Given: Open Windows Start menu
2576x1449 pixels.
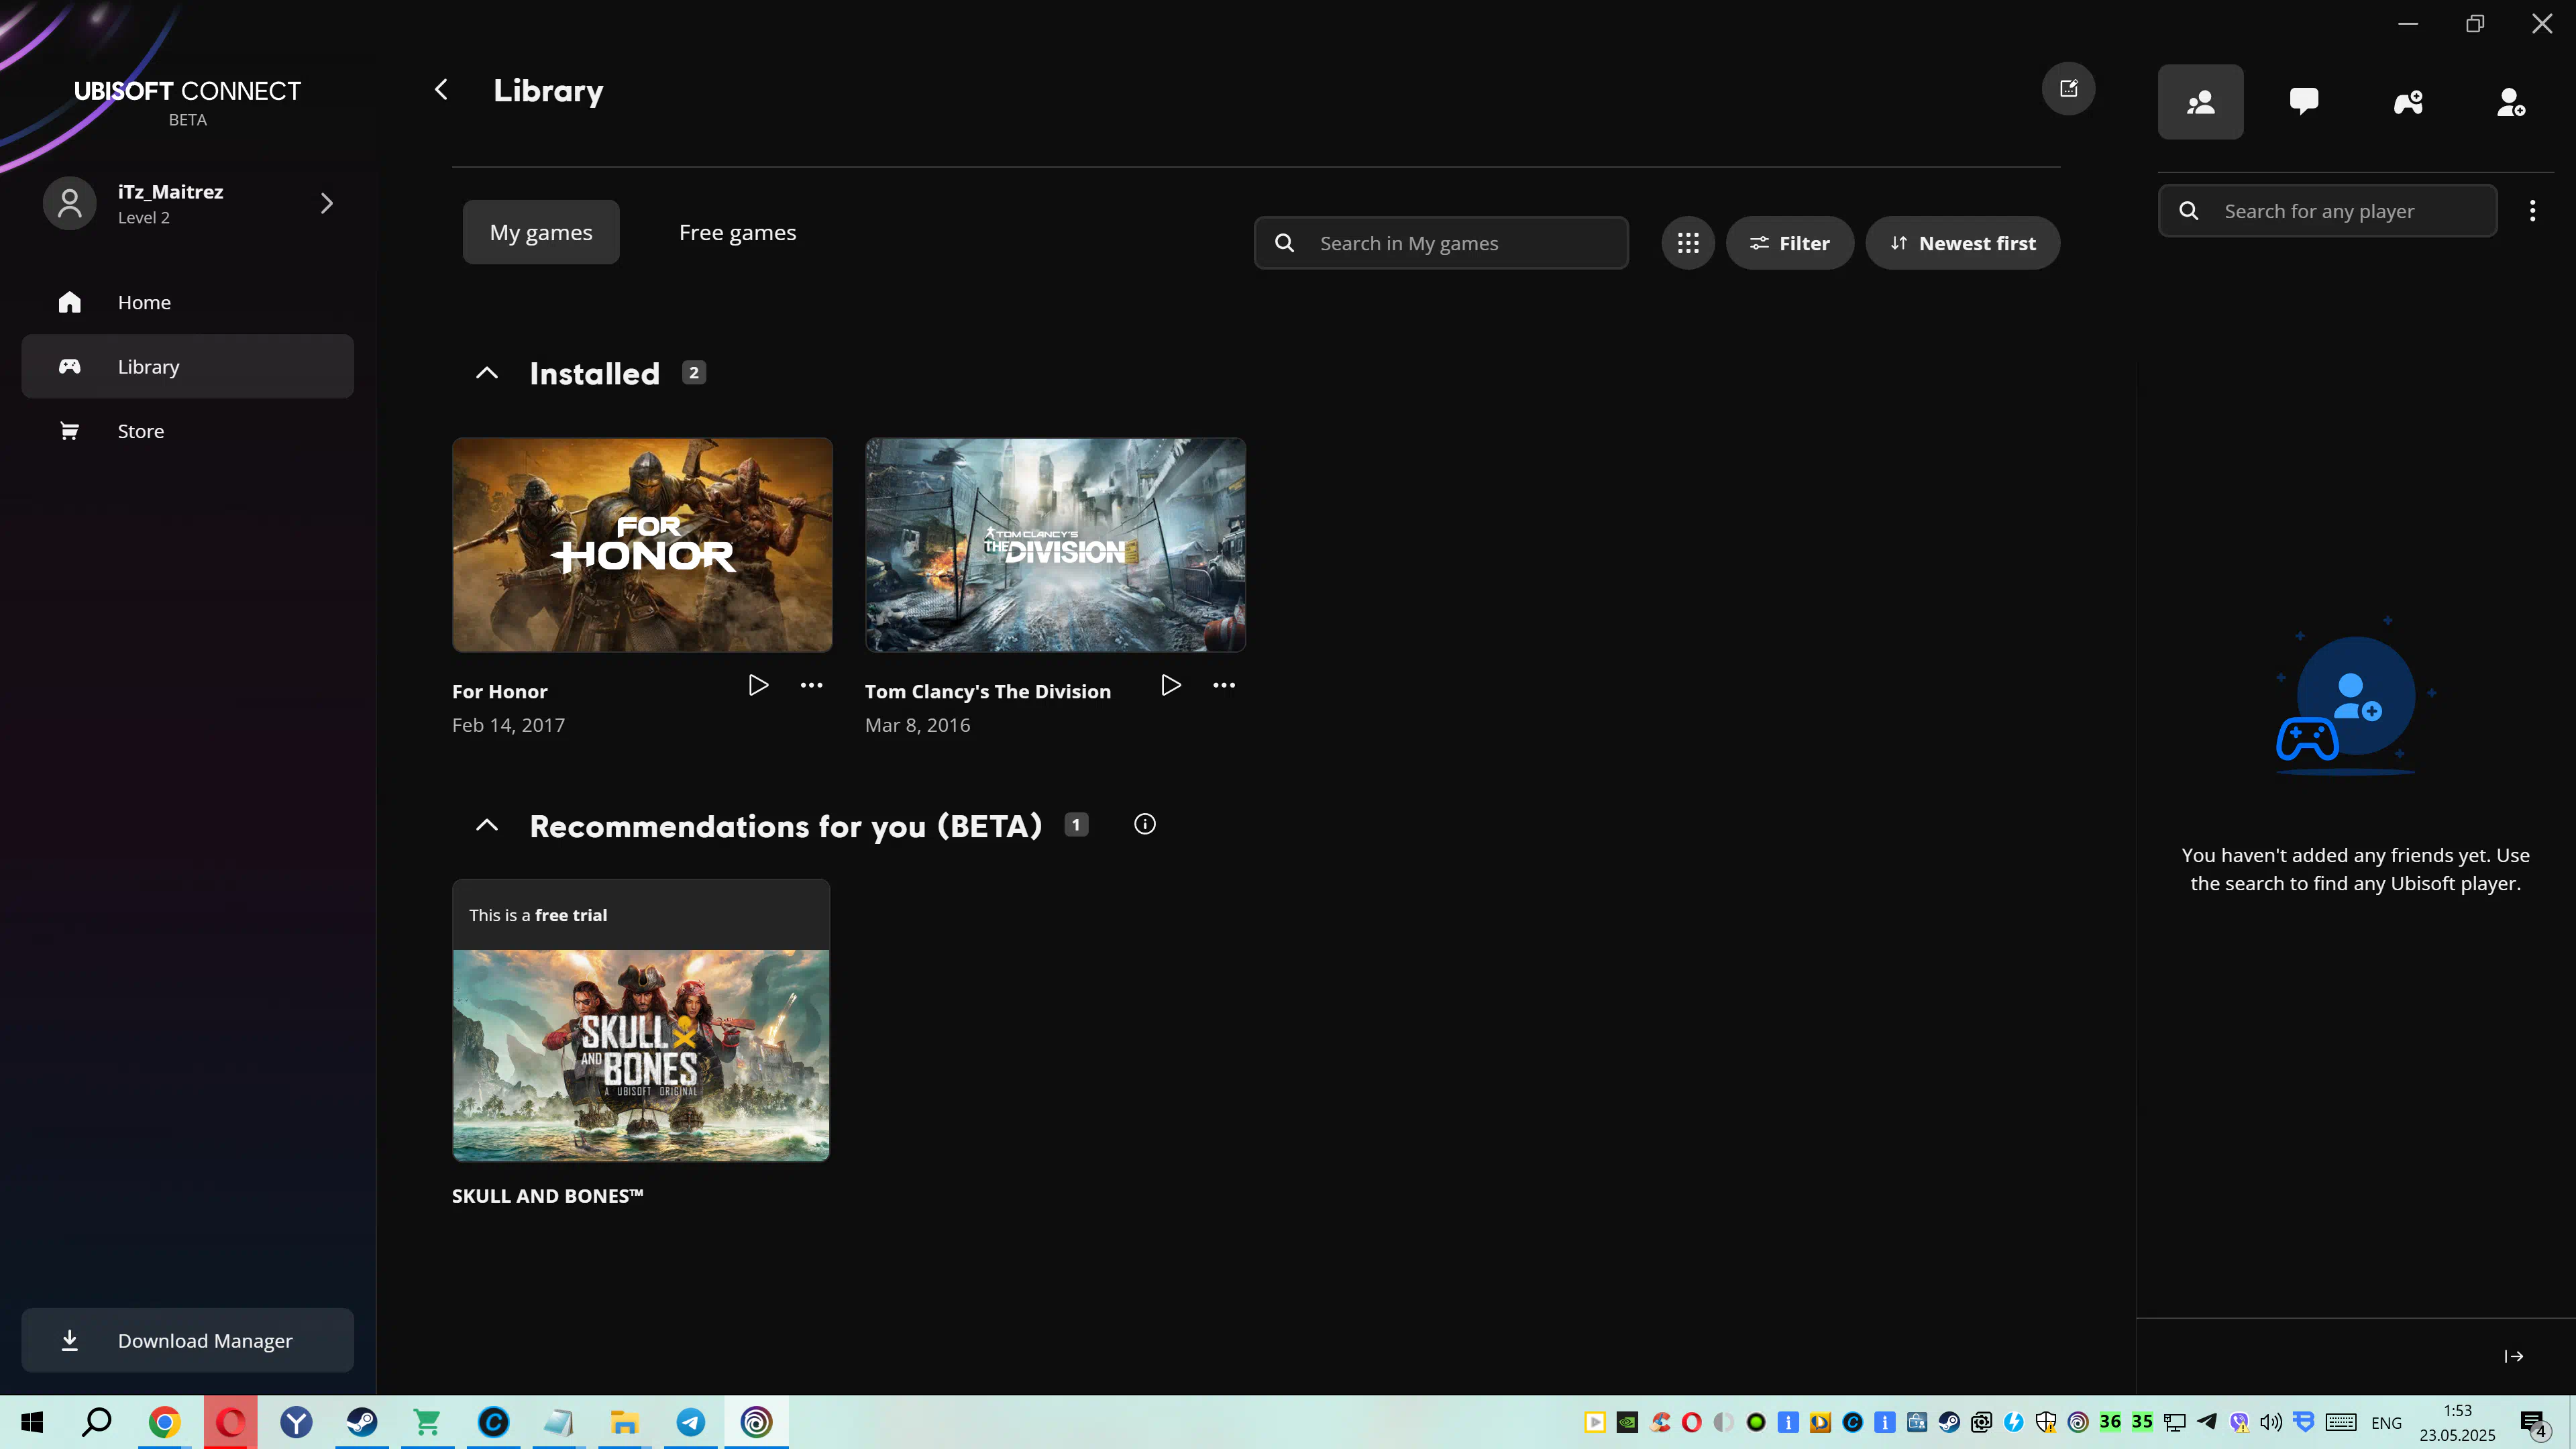Looking at the screenshot, I should coord(32,1422).
